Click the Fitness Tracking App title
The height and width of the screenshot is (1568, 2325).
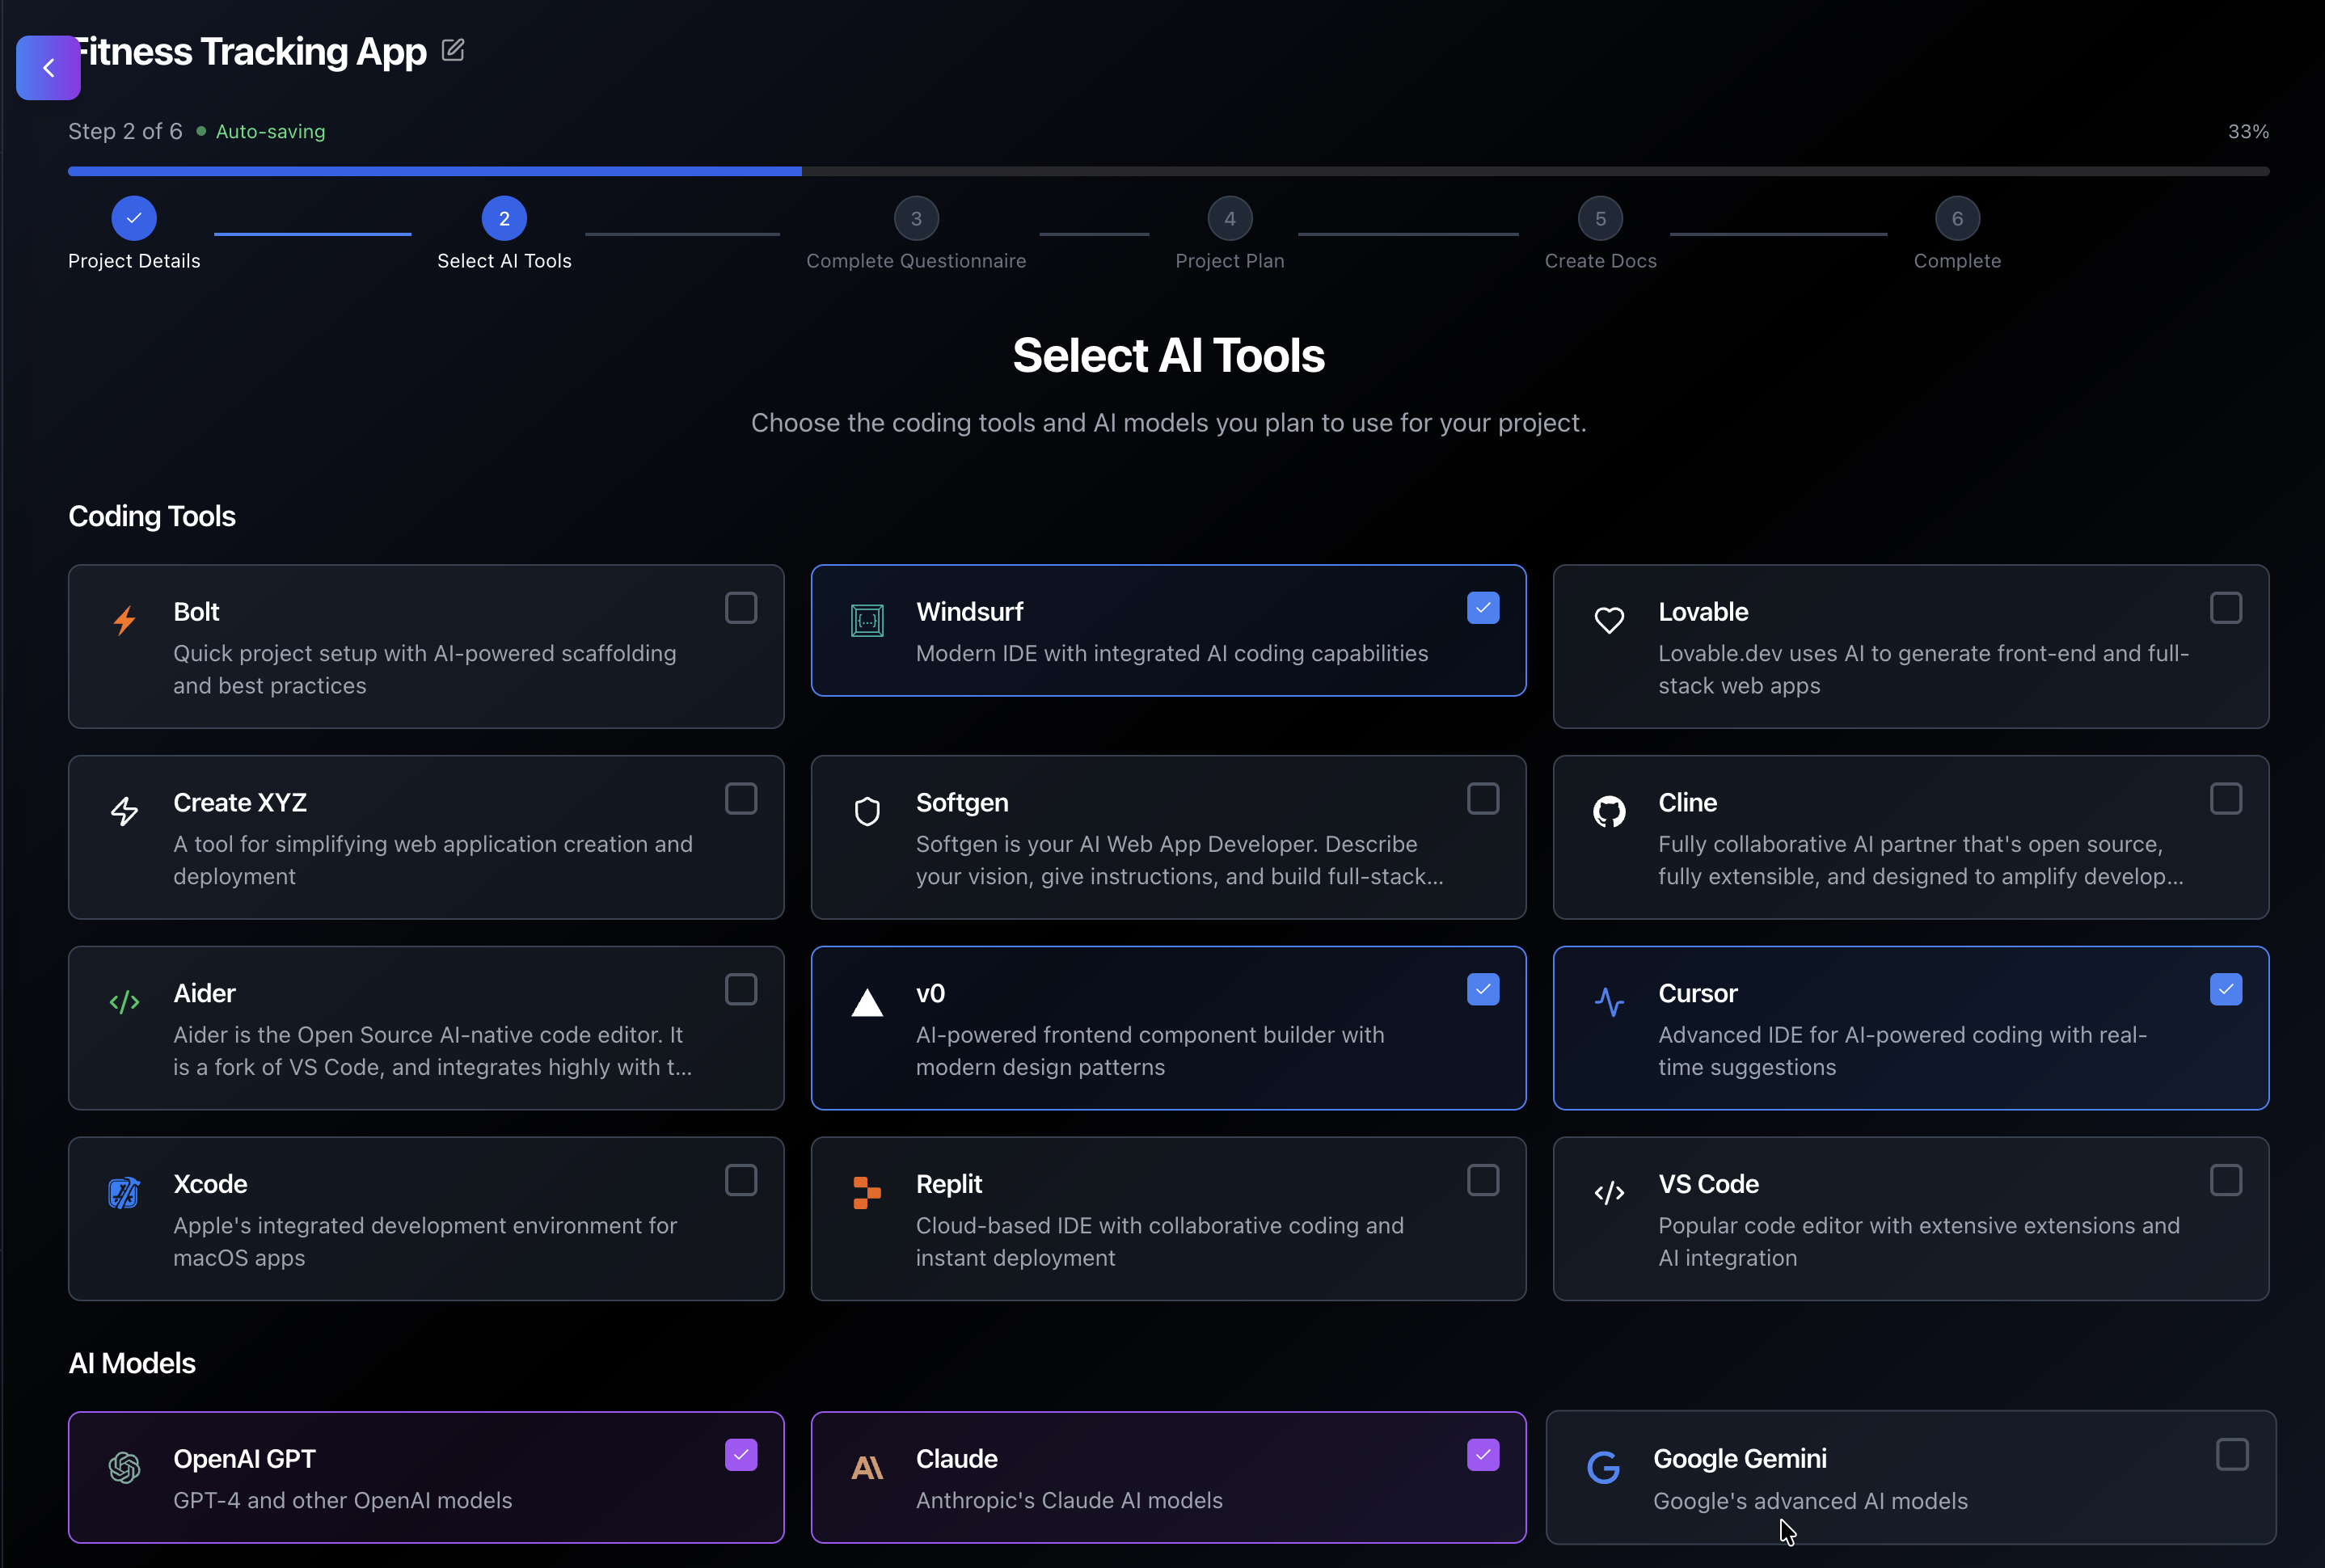coord(250,51)
